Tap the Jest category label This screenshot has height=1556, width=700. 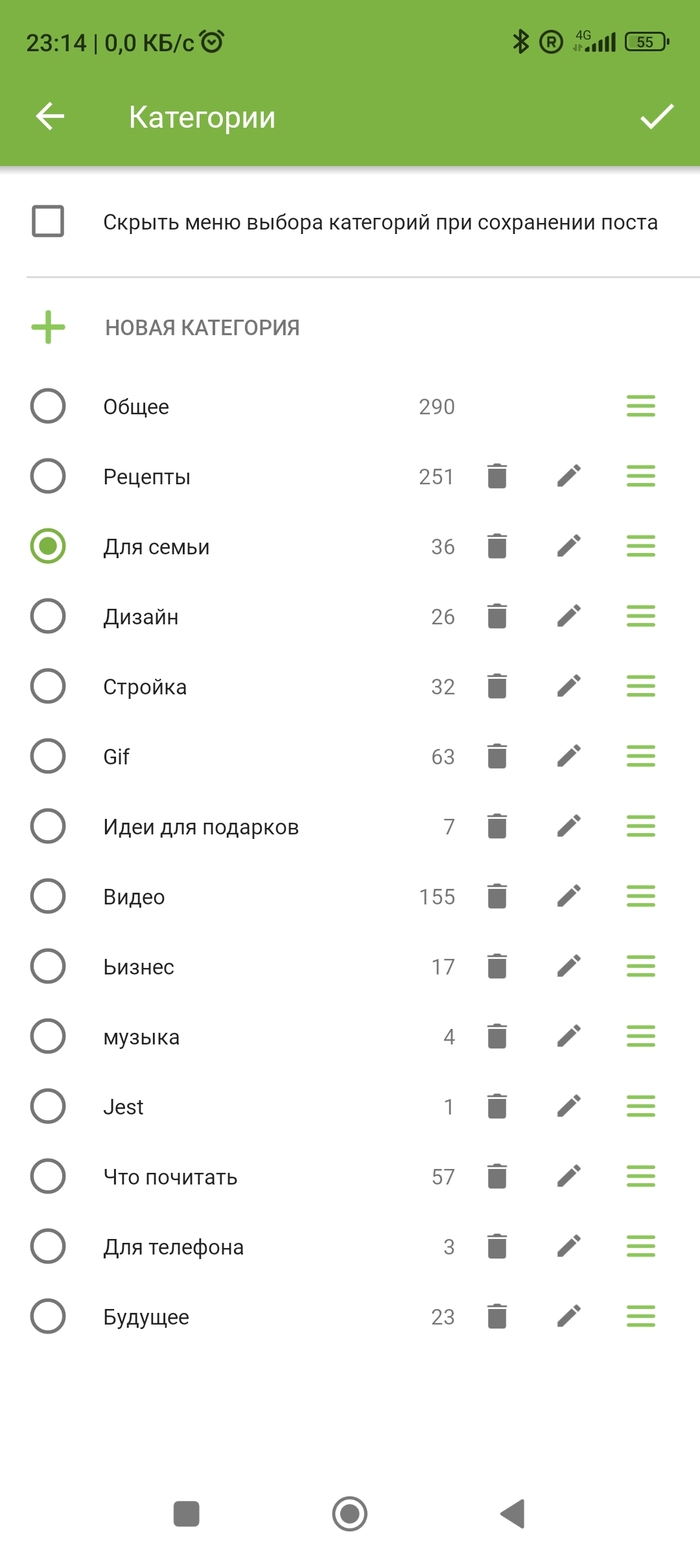(x=123, y=1107)
